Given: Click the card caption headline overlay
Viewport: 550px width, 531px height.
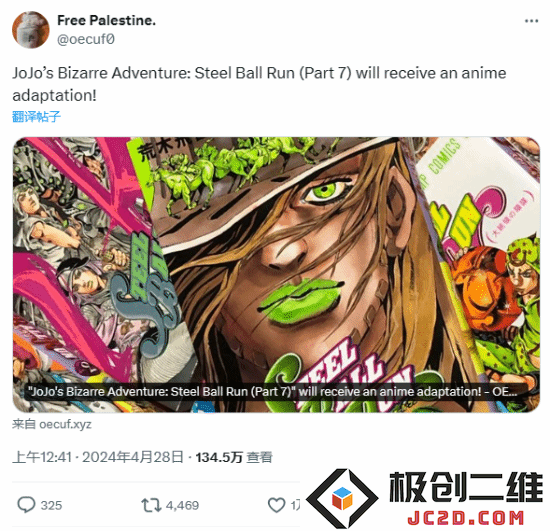Looking at the screenshot, I should [x=272, y=391].
